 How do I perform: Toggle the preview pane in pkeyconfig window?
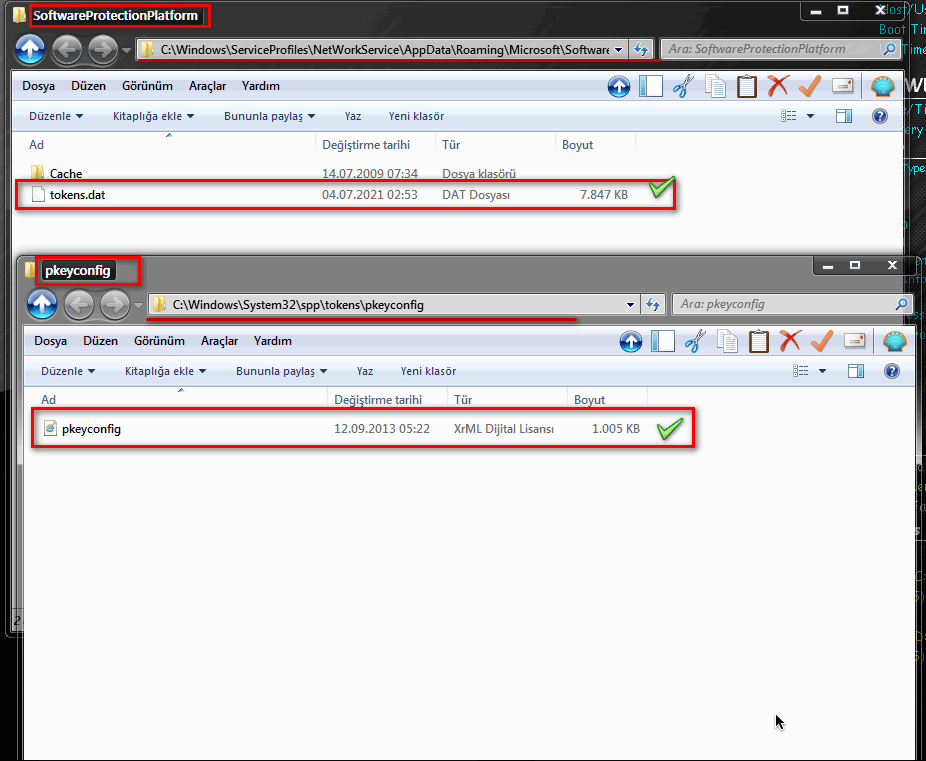(x=856, y=371)
